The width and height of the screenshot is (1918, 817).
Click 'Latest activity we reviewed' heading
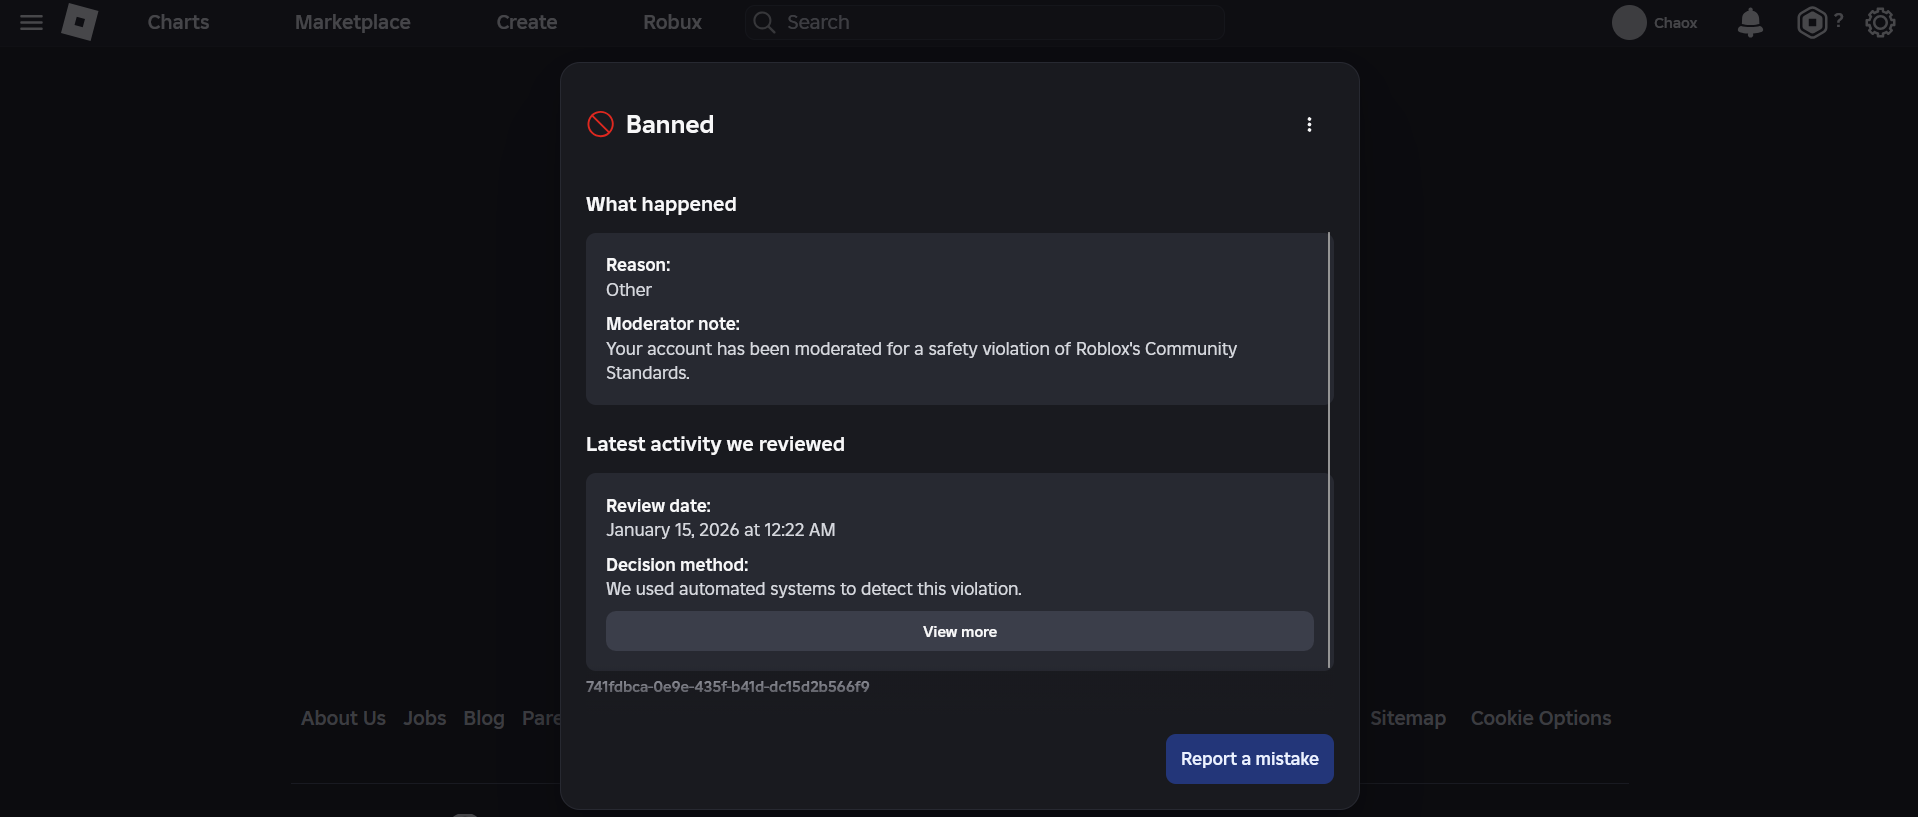click(x=715, y=444)
